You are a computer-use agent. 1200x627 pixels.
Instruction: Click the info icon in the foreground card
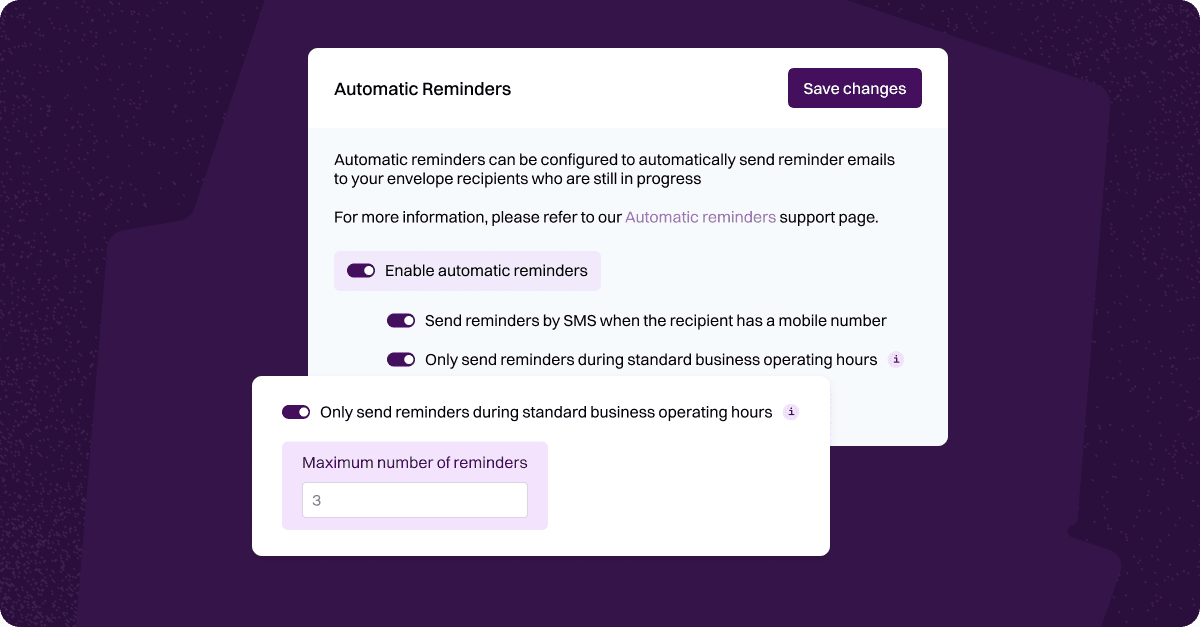coord(791,412)
